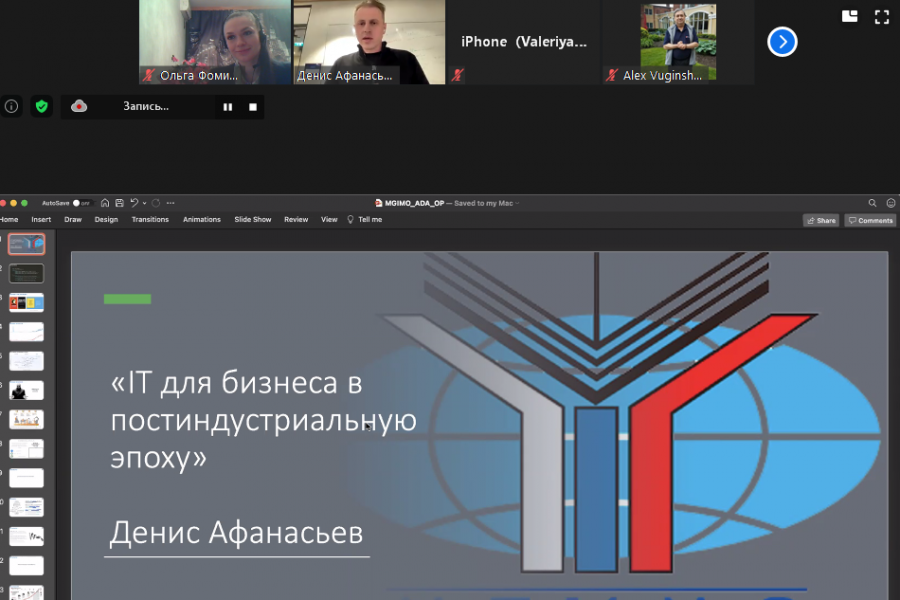Open the more options ellipsis in the title bar
The height and width of the screenshot is (600, 900).
170,203
